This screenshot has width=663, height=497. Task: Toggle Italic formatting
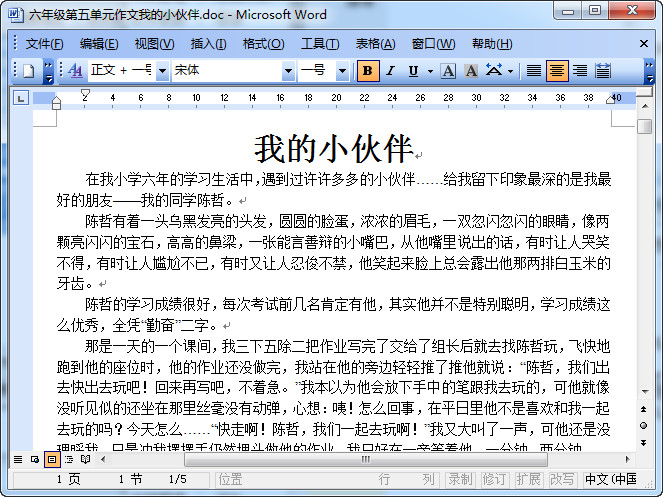coord(391,71)
